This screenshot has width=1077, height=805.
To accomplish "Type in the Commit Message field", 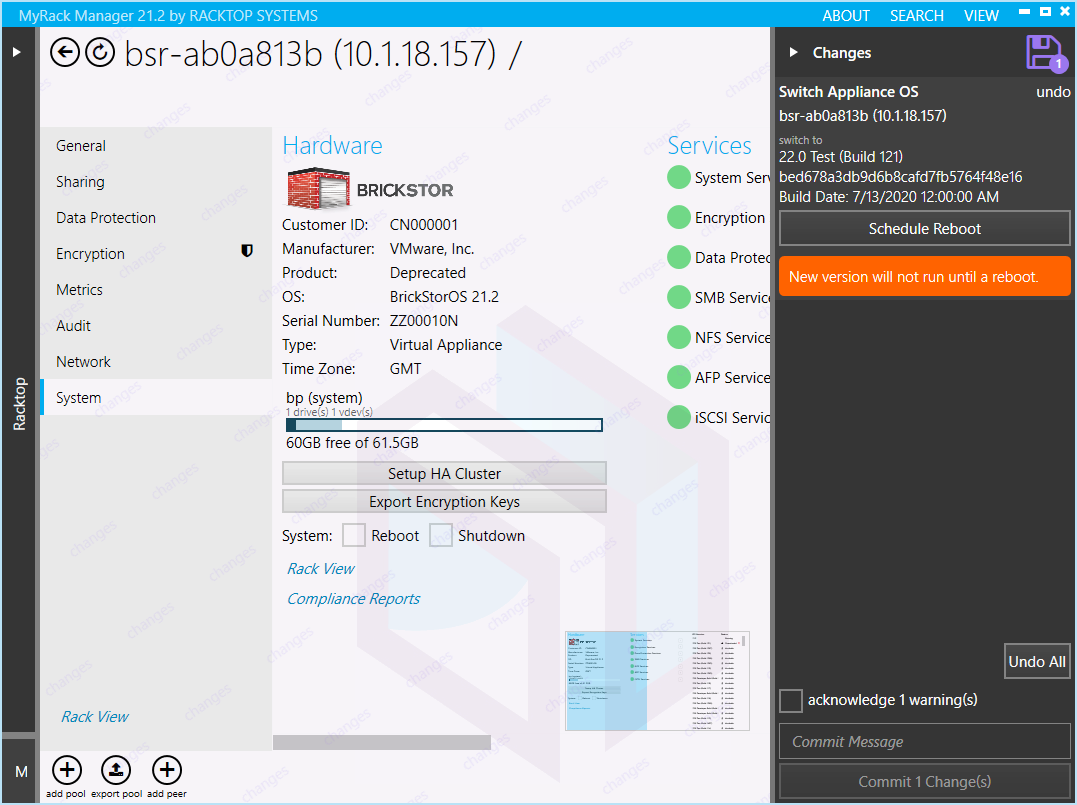I will tap(924, 742).
